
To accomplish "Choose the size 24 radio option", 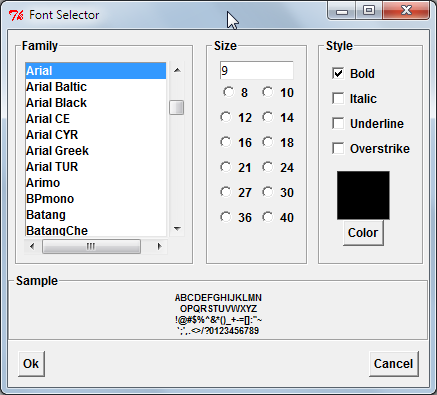I will [268, 167].
